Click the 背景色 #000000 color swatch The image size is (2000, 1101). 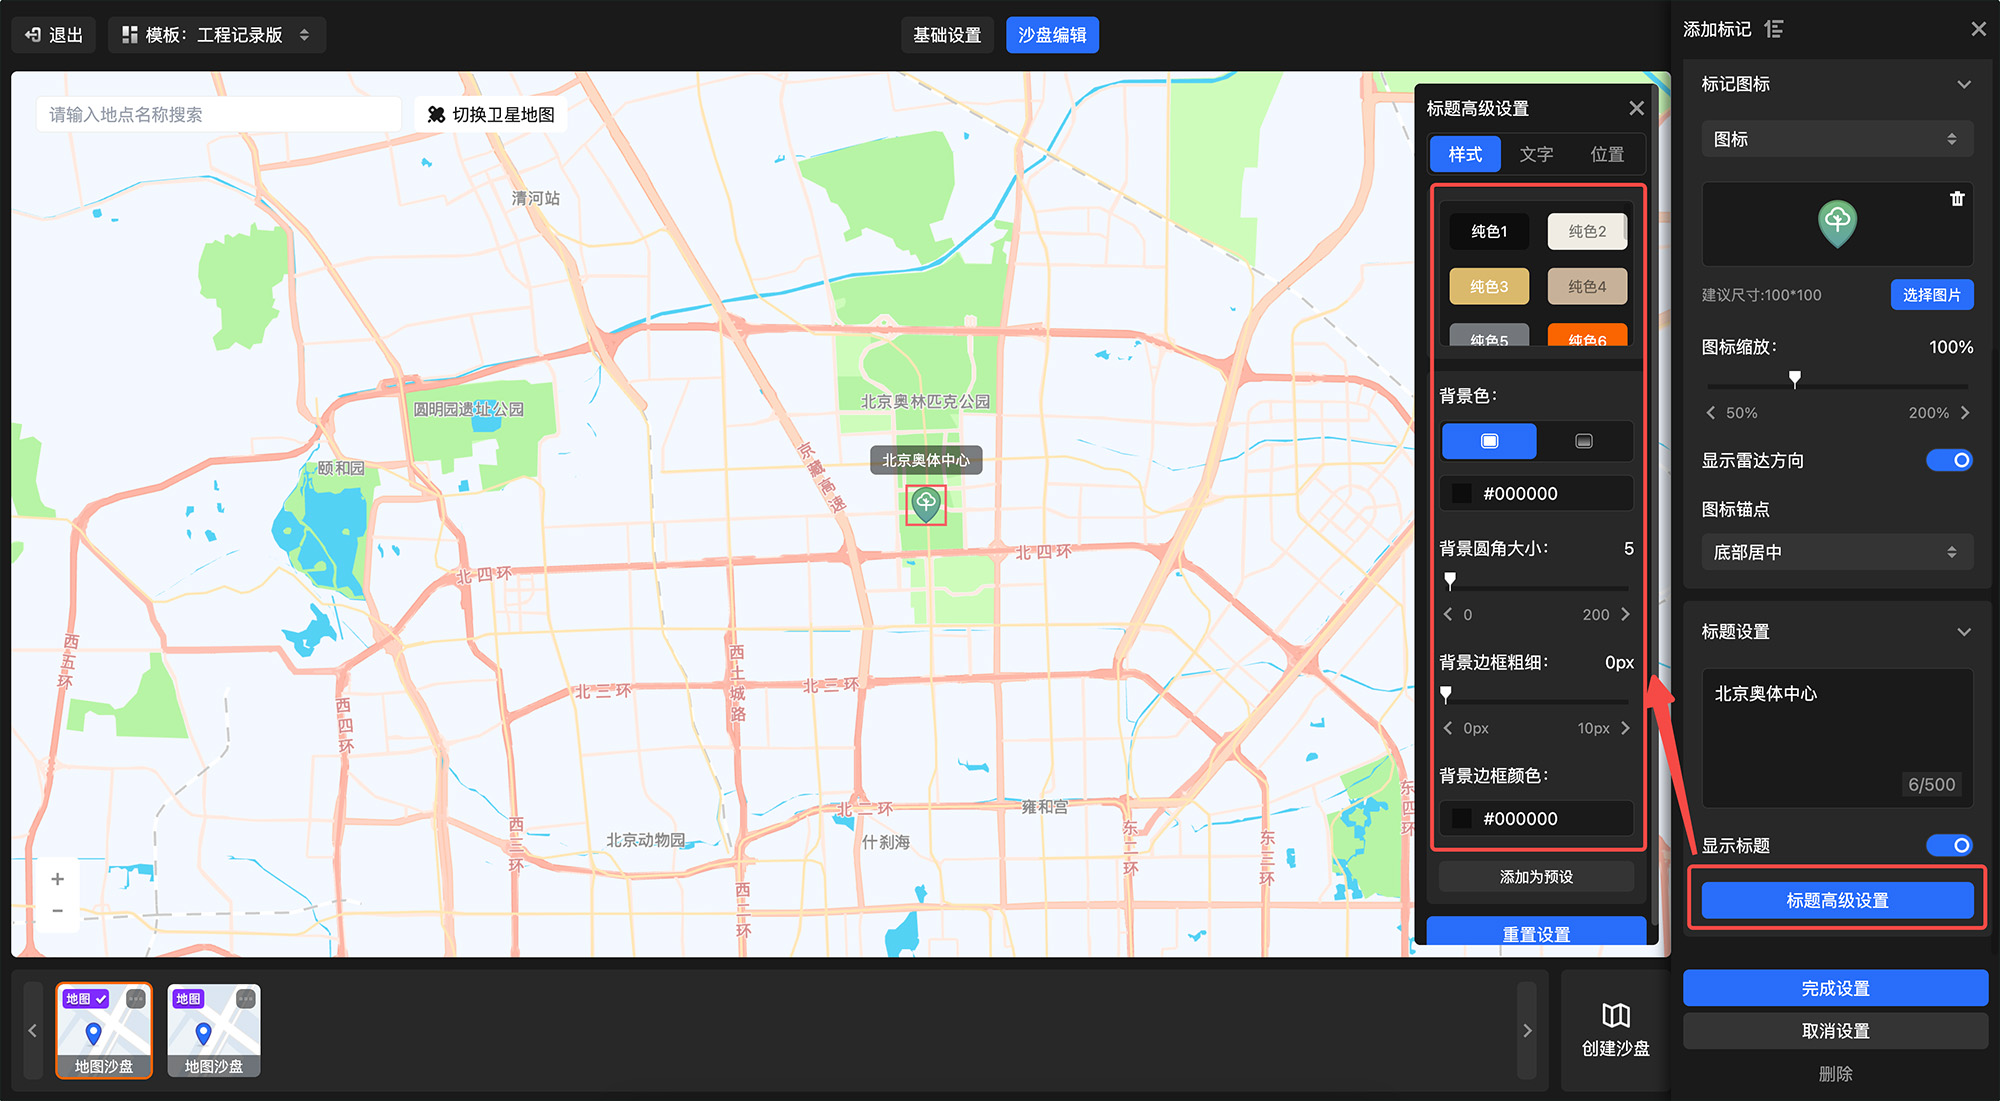tap(1462, 494)
